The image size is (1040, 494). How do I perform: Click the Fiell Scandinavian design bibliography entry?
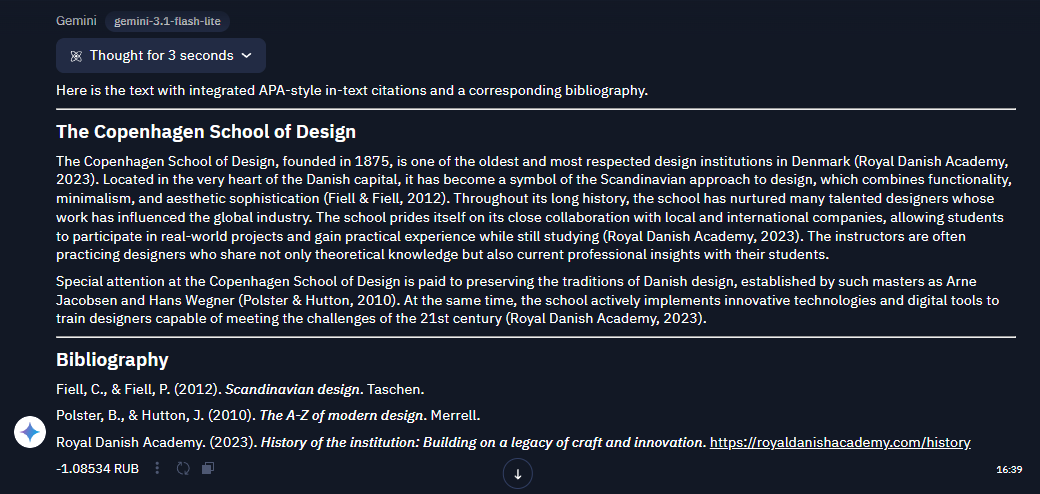240,389
